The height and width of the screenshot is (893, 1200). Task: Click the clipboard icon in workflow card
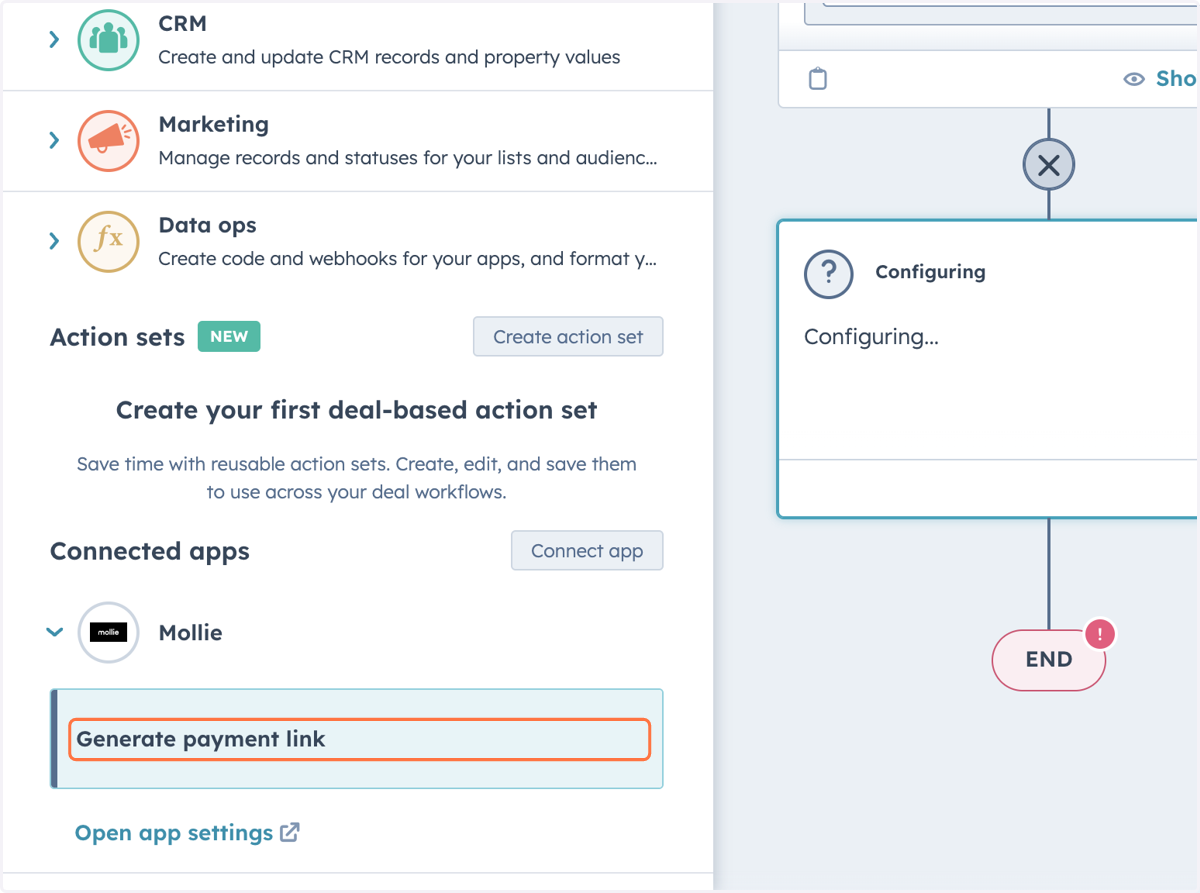pyautogui.click(x=818, y=79)
